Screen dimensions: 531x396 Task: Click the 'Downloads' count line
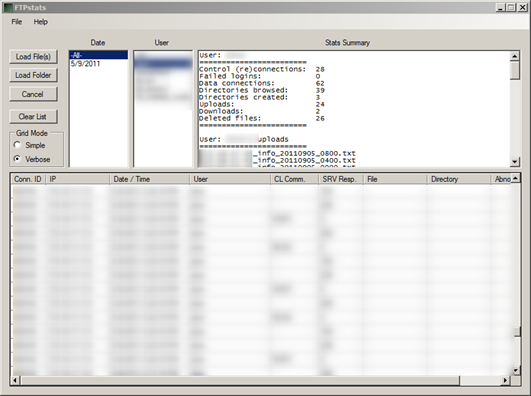point(259,111)
